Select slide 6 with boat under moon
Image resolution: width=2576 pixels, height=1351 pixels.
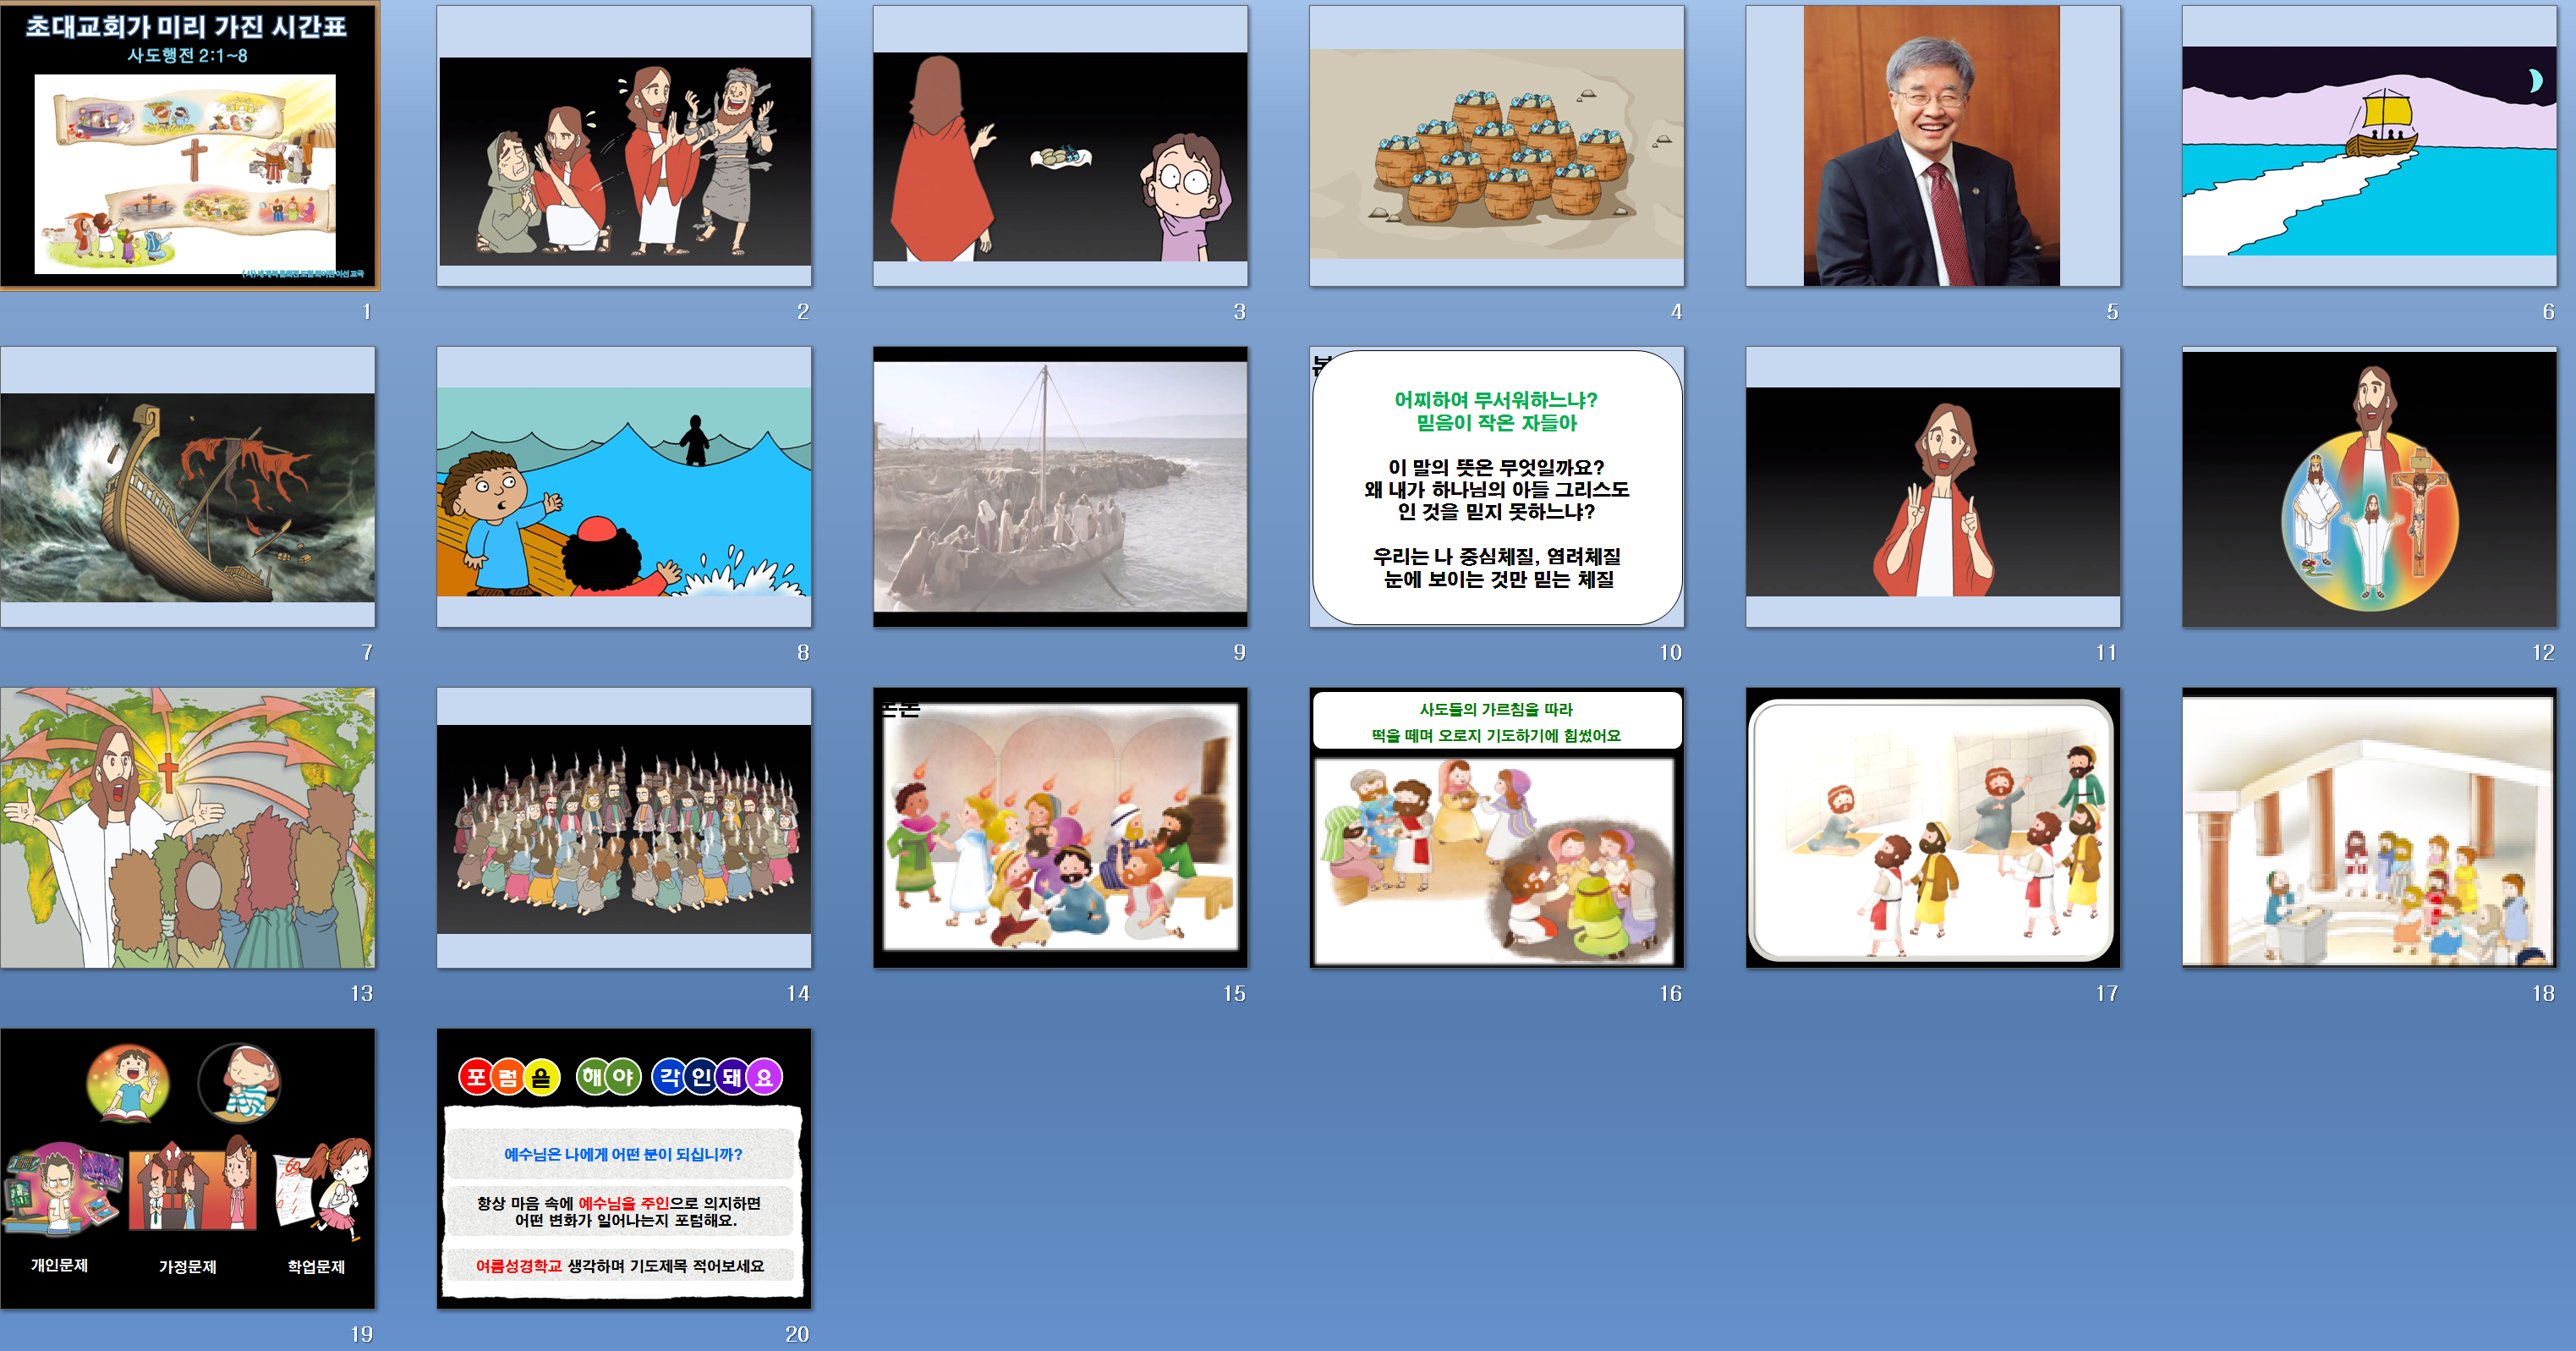click(2368, 146)
